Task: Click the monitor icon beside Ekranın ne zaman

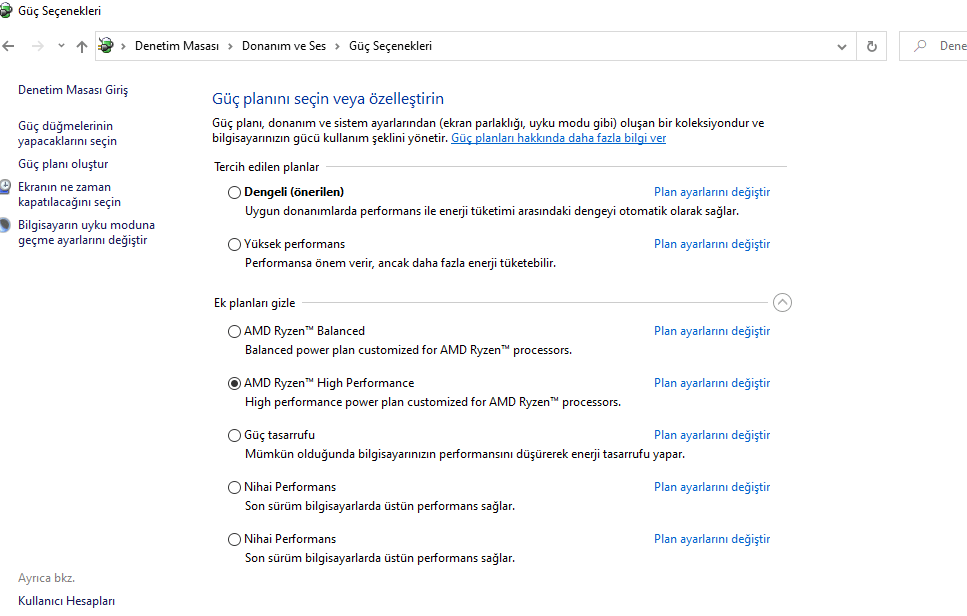Action: tap(6, 188)
